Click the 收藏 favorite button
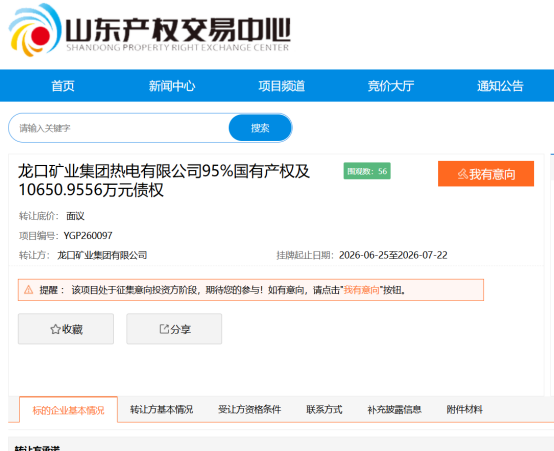Screen dimensions: 554x451 coord(66,329)
